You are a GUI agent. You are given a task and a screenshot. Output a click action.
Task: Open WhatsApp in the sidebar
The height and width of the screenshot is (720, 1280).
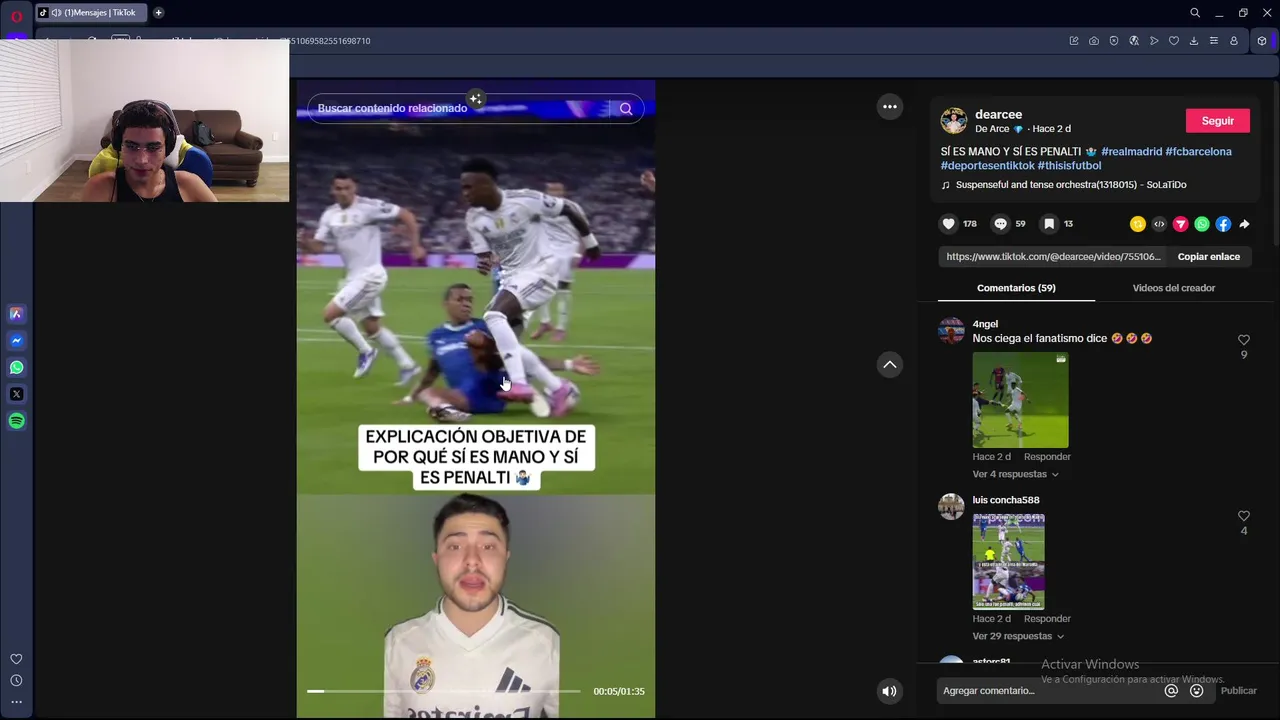pos(16,367)
